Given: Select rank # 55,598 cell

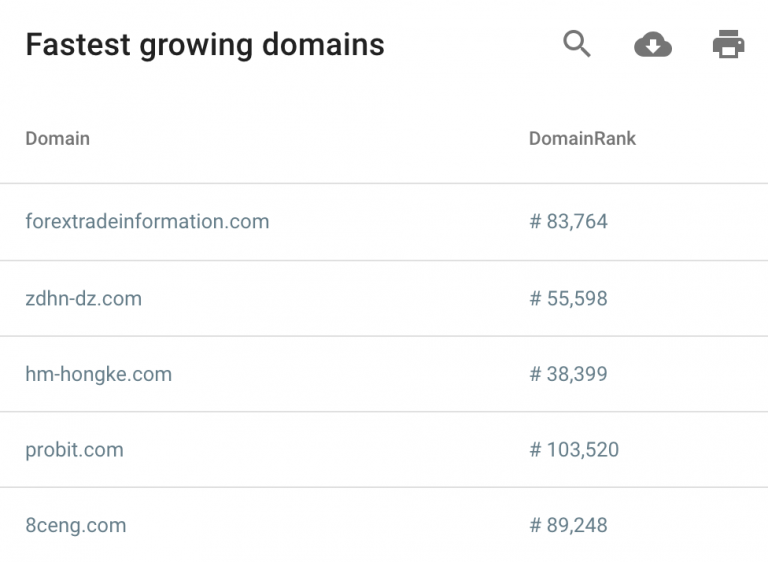Looking at the screenshot, I should pyautogui.click(x=569, y=298).
